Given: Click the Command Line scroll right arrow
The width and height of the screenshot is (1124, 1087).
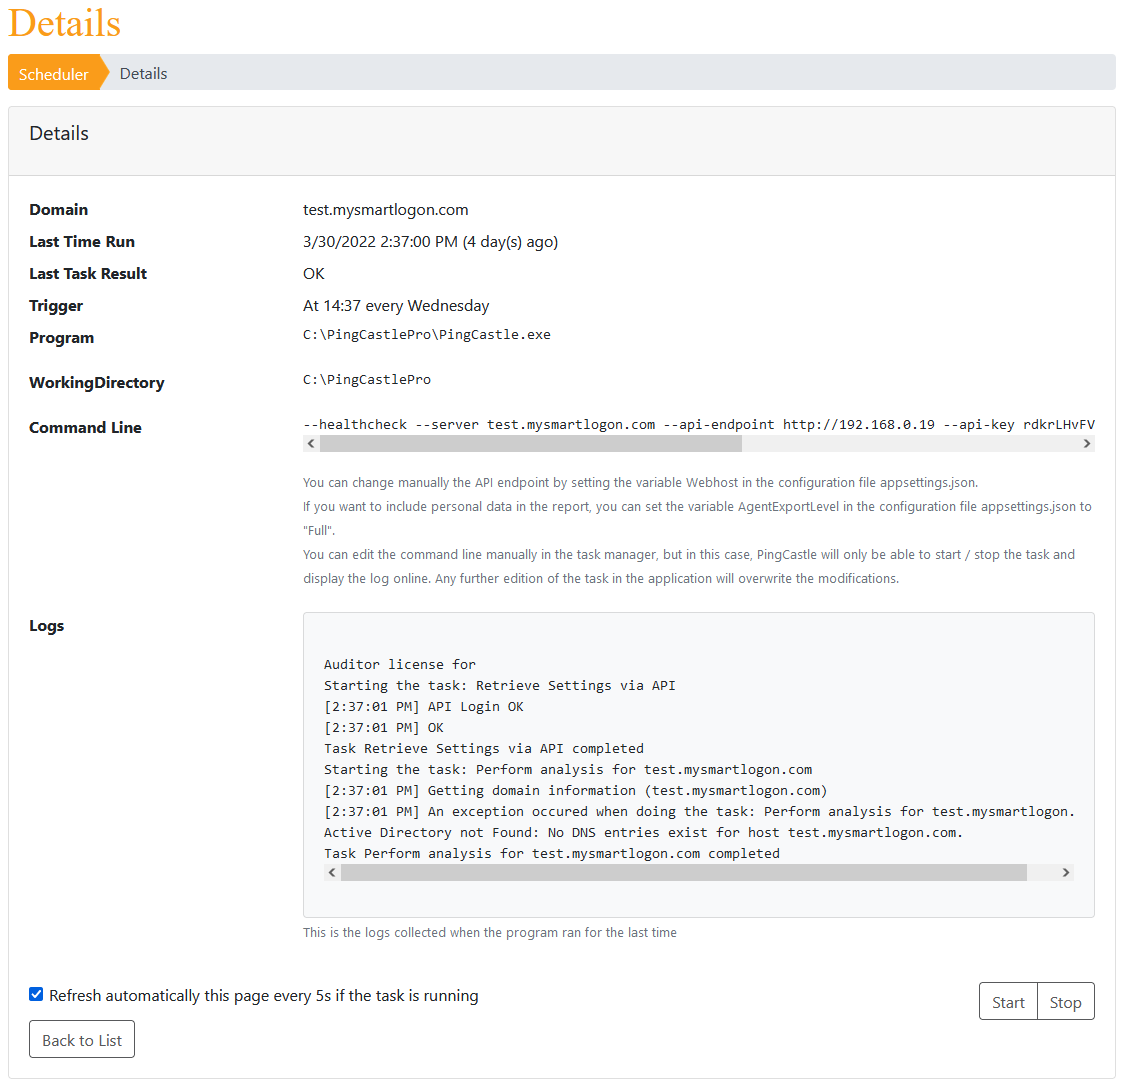Looking at the screenshot, I should click(1087, 444).
